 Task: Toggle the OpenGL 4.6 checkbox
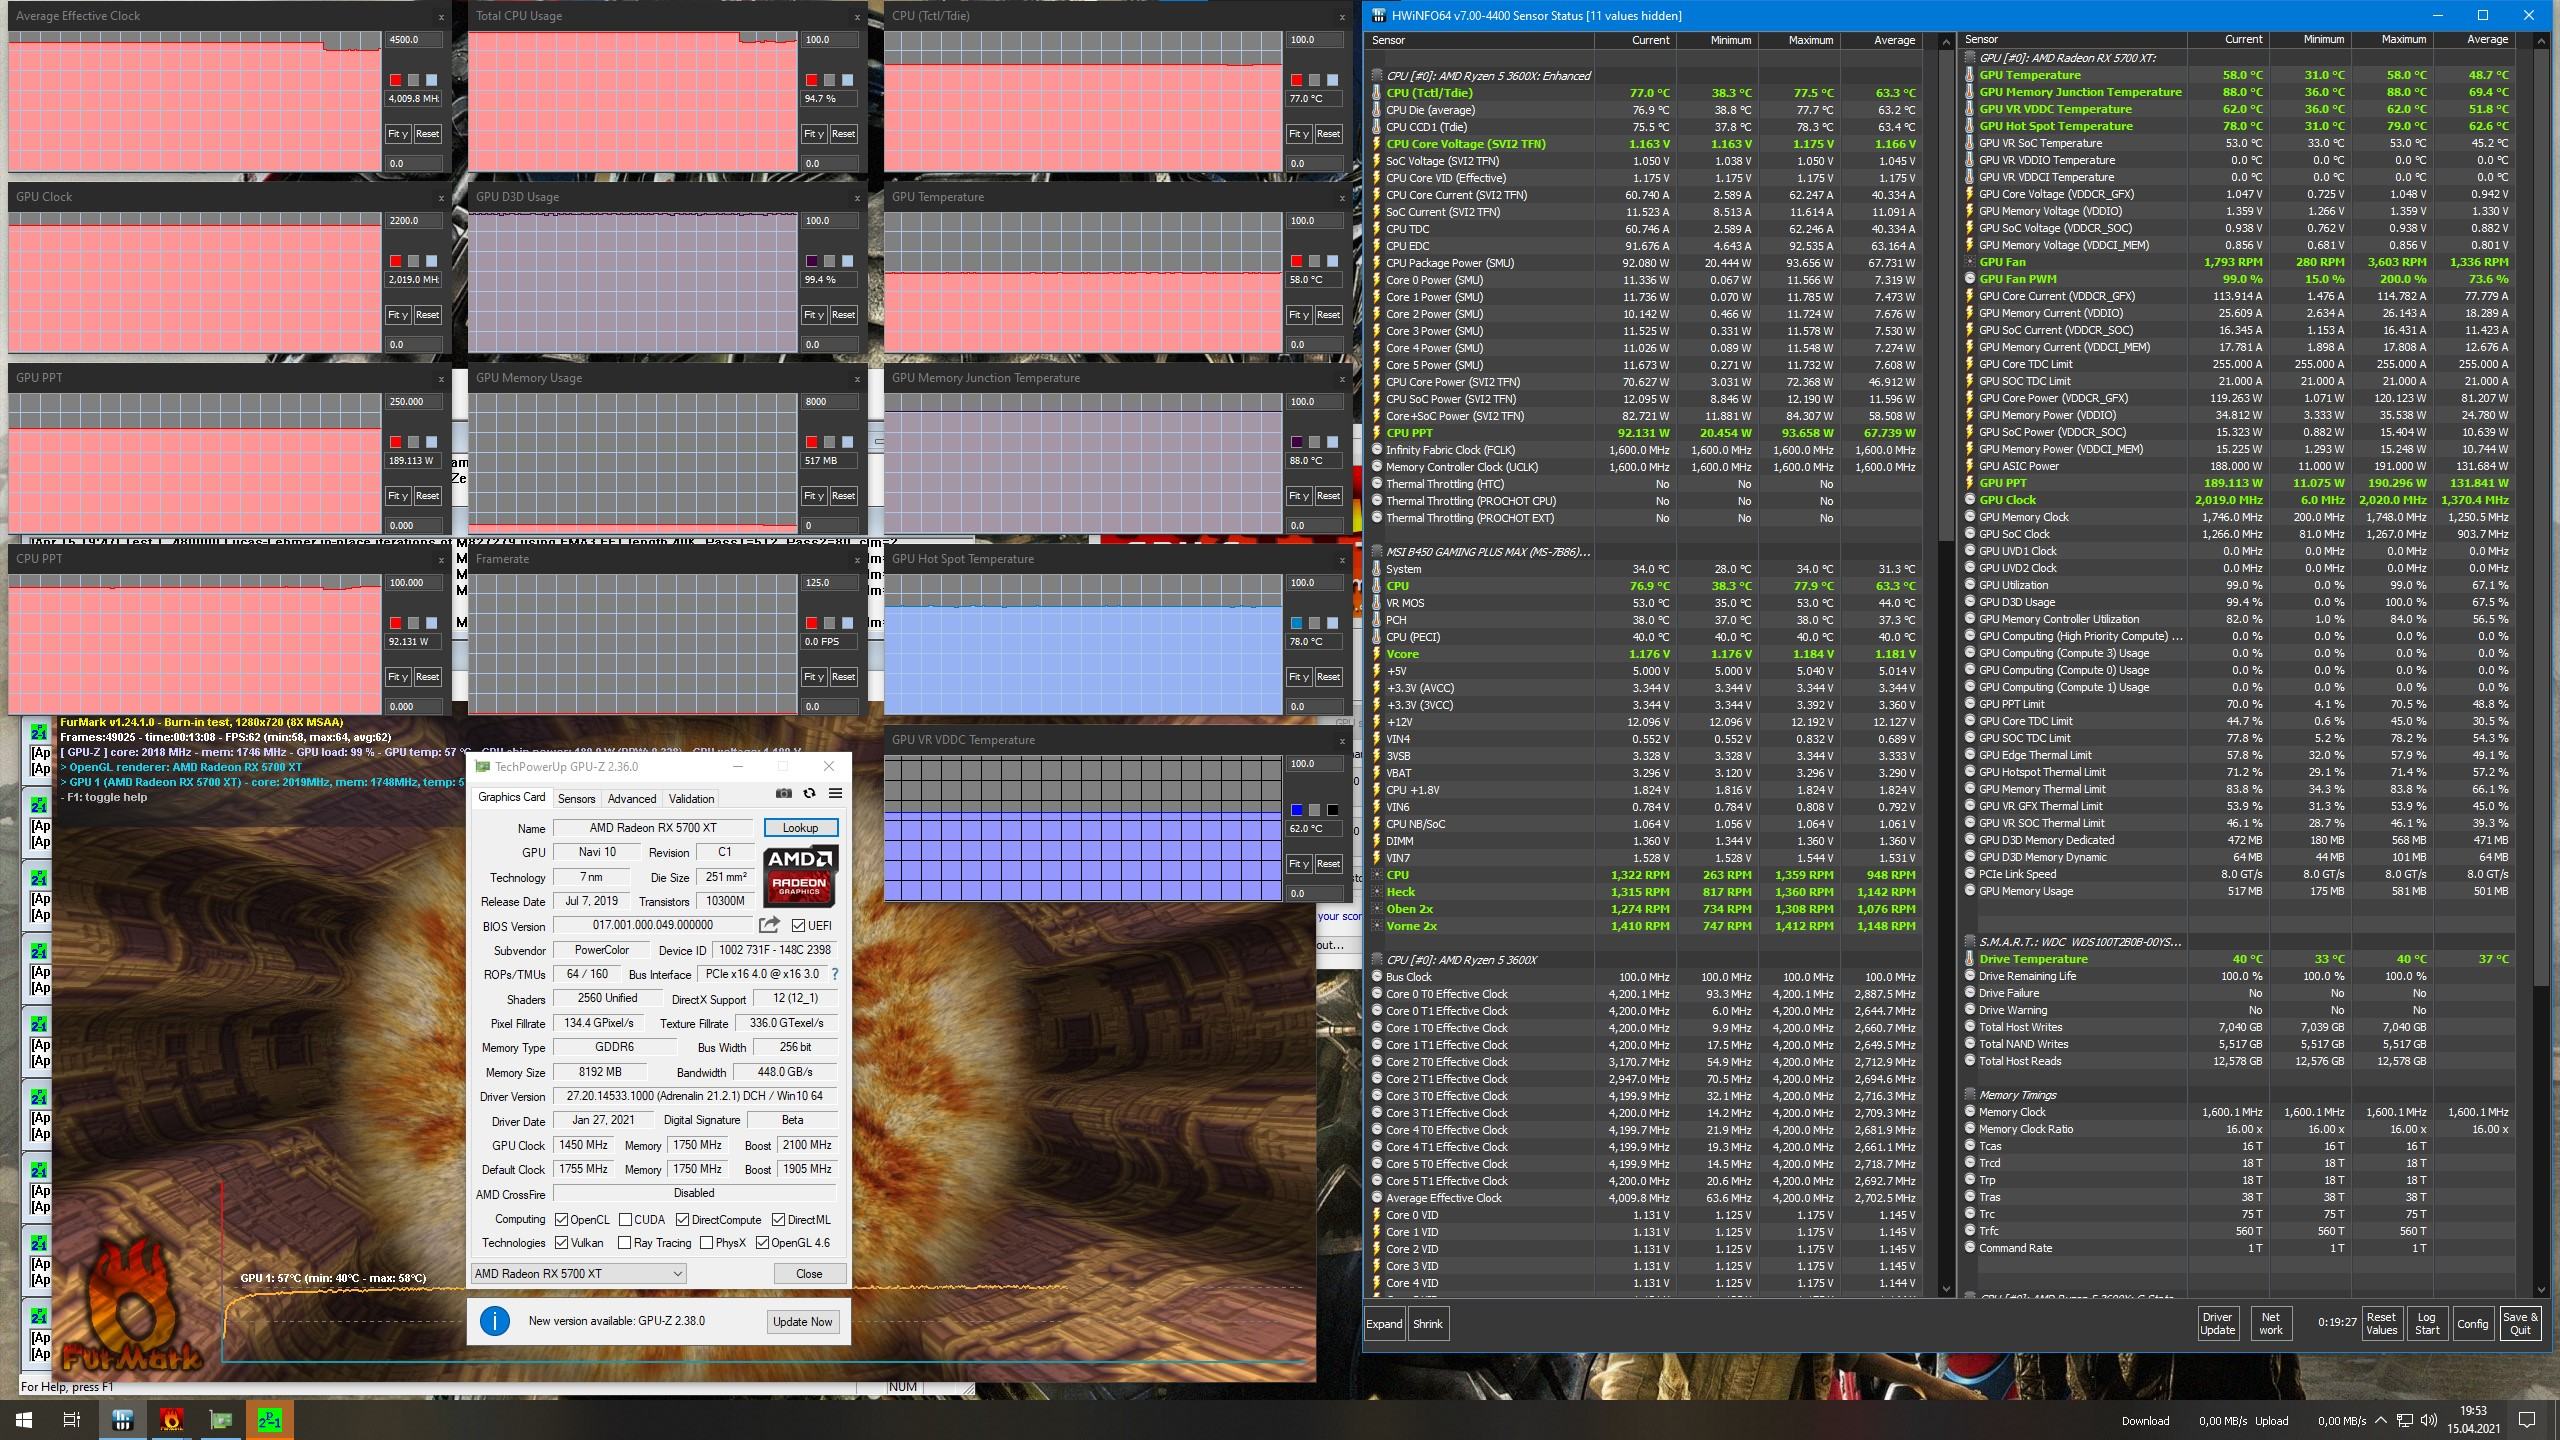coord(762,1243)
